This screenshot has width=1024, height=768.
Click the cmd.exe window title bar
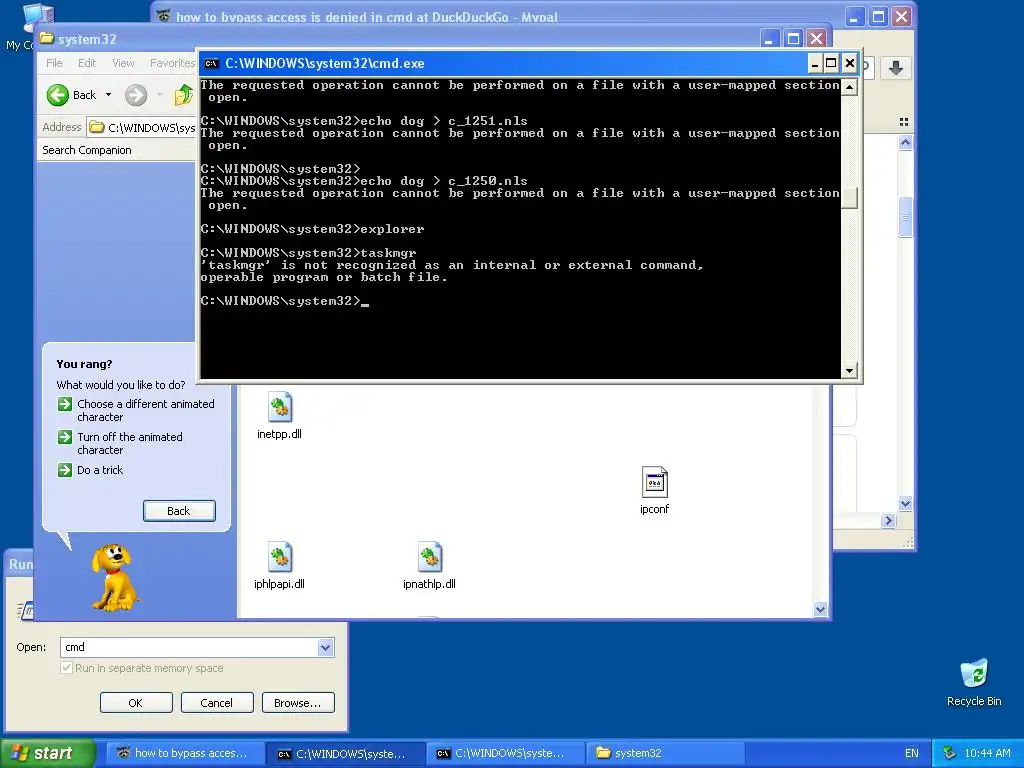[x=503, y=63]
